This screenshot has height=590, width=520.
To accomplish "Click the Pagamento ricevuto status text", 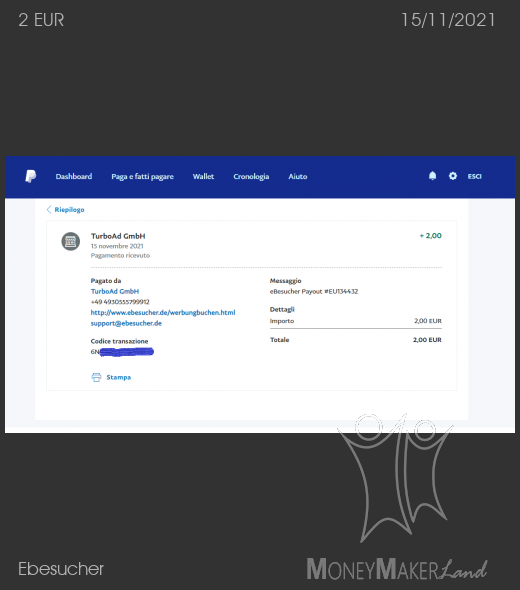I will pyautogui.click(x=120, y=255).
